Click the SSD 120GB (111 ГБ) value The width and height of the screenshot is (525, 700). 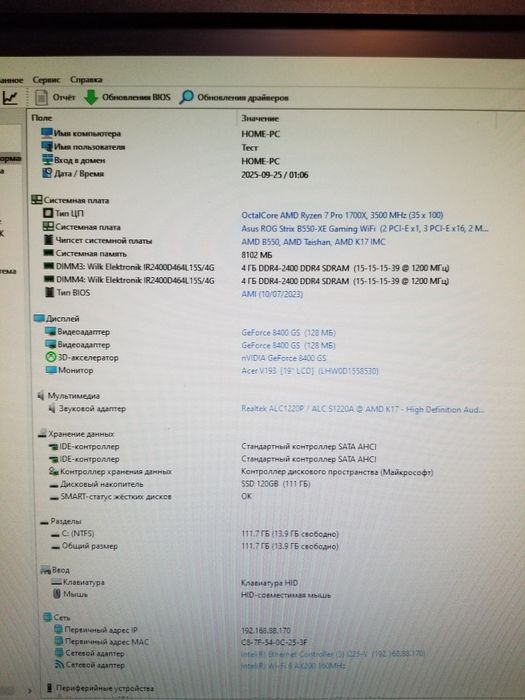pyautogui.click(x=275, y=484)
